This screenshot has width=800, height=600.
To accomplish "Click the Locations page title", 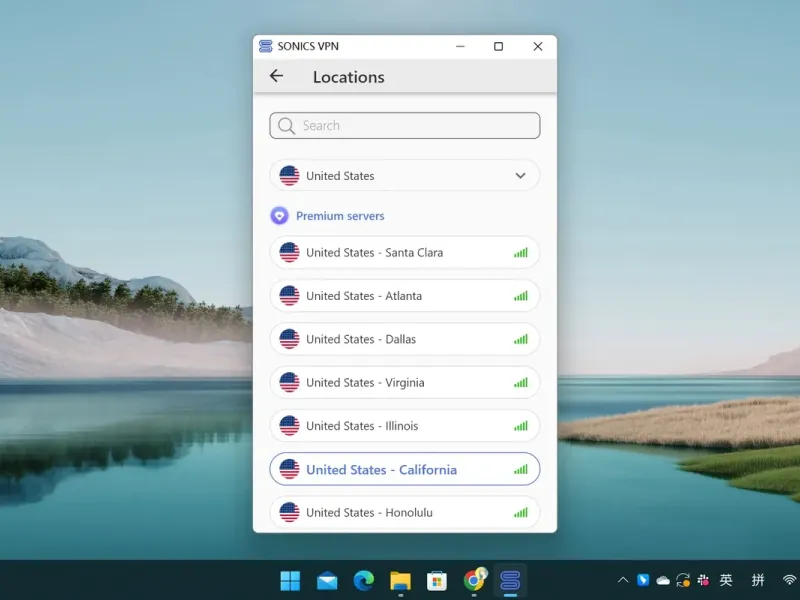I will point(348,77).
